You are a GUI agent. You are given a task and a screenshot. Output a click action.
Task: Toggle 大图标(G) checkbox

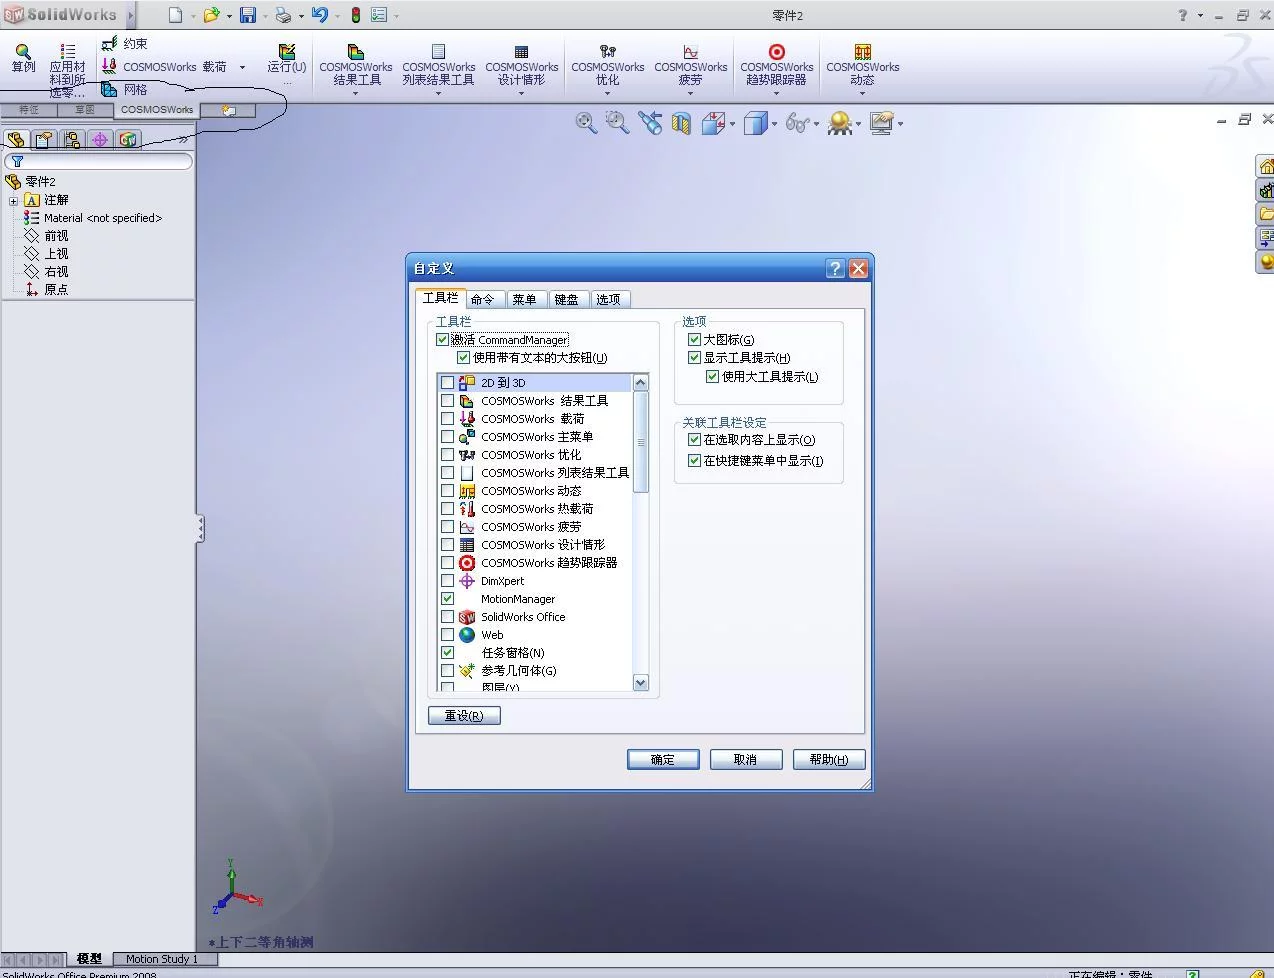[x=694, y=340]
